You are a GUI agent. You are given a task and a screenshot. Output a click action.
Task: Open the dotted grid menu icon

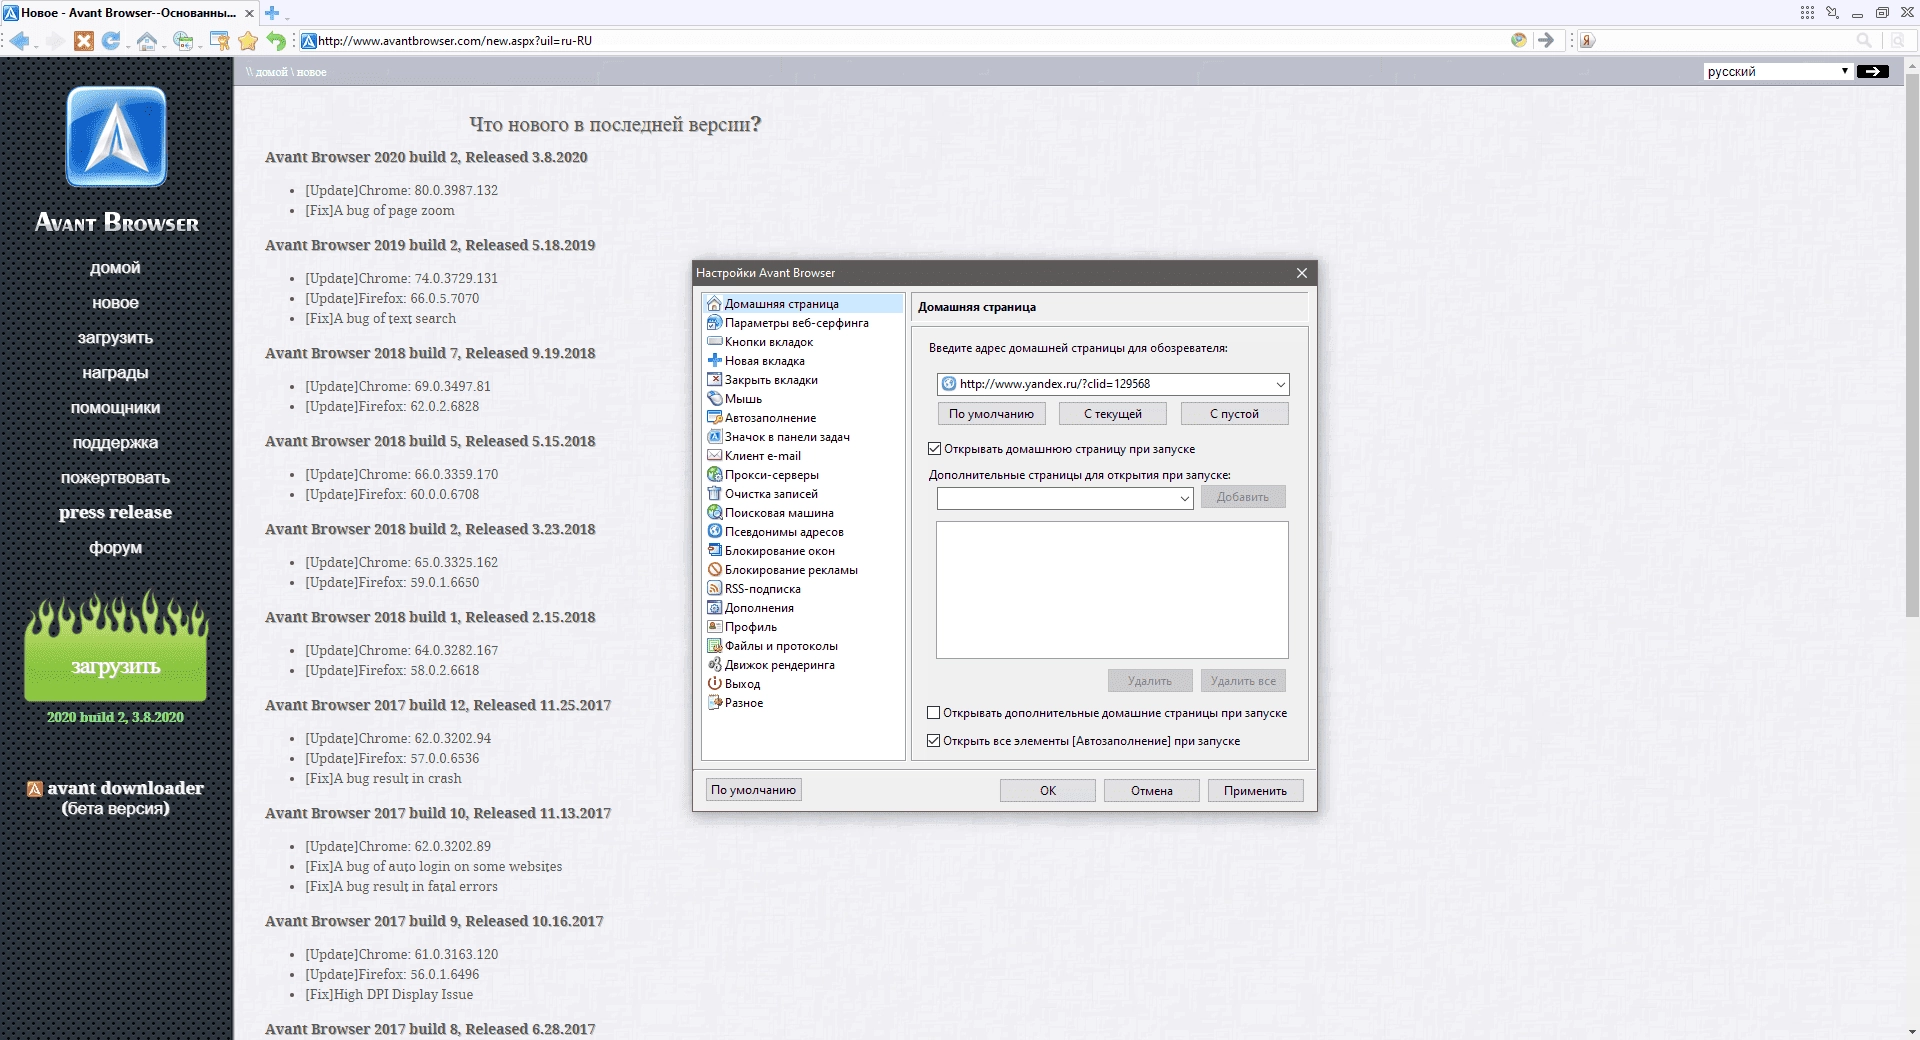click(1807, 13)
